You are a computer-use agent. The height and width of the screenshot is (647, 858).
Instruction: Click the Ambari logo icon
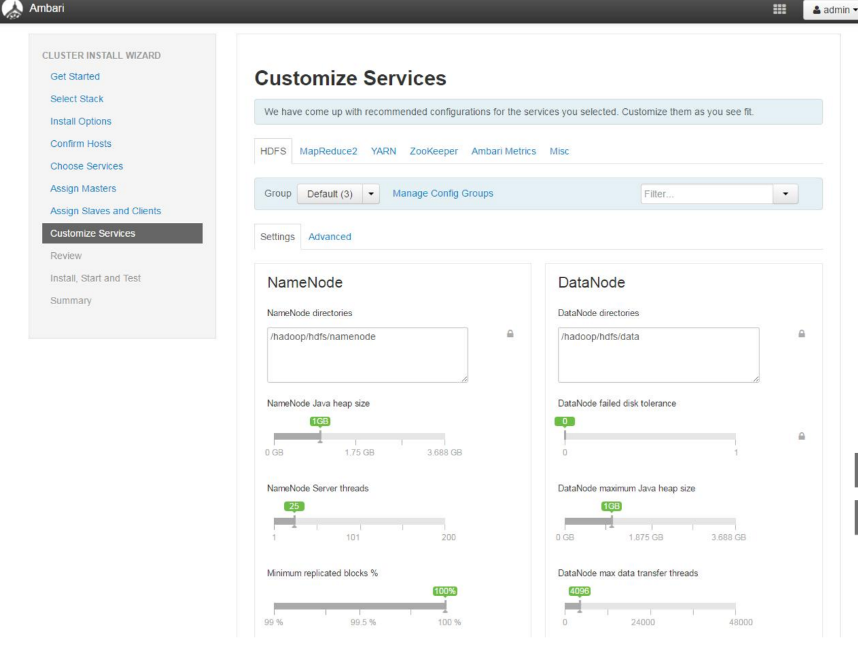point(12,10)
